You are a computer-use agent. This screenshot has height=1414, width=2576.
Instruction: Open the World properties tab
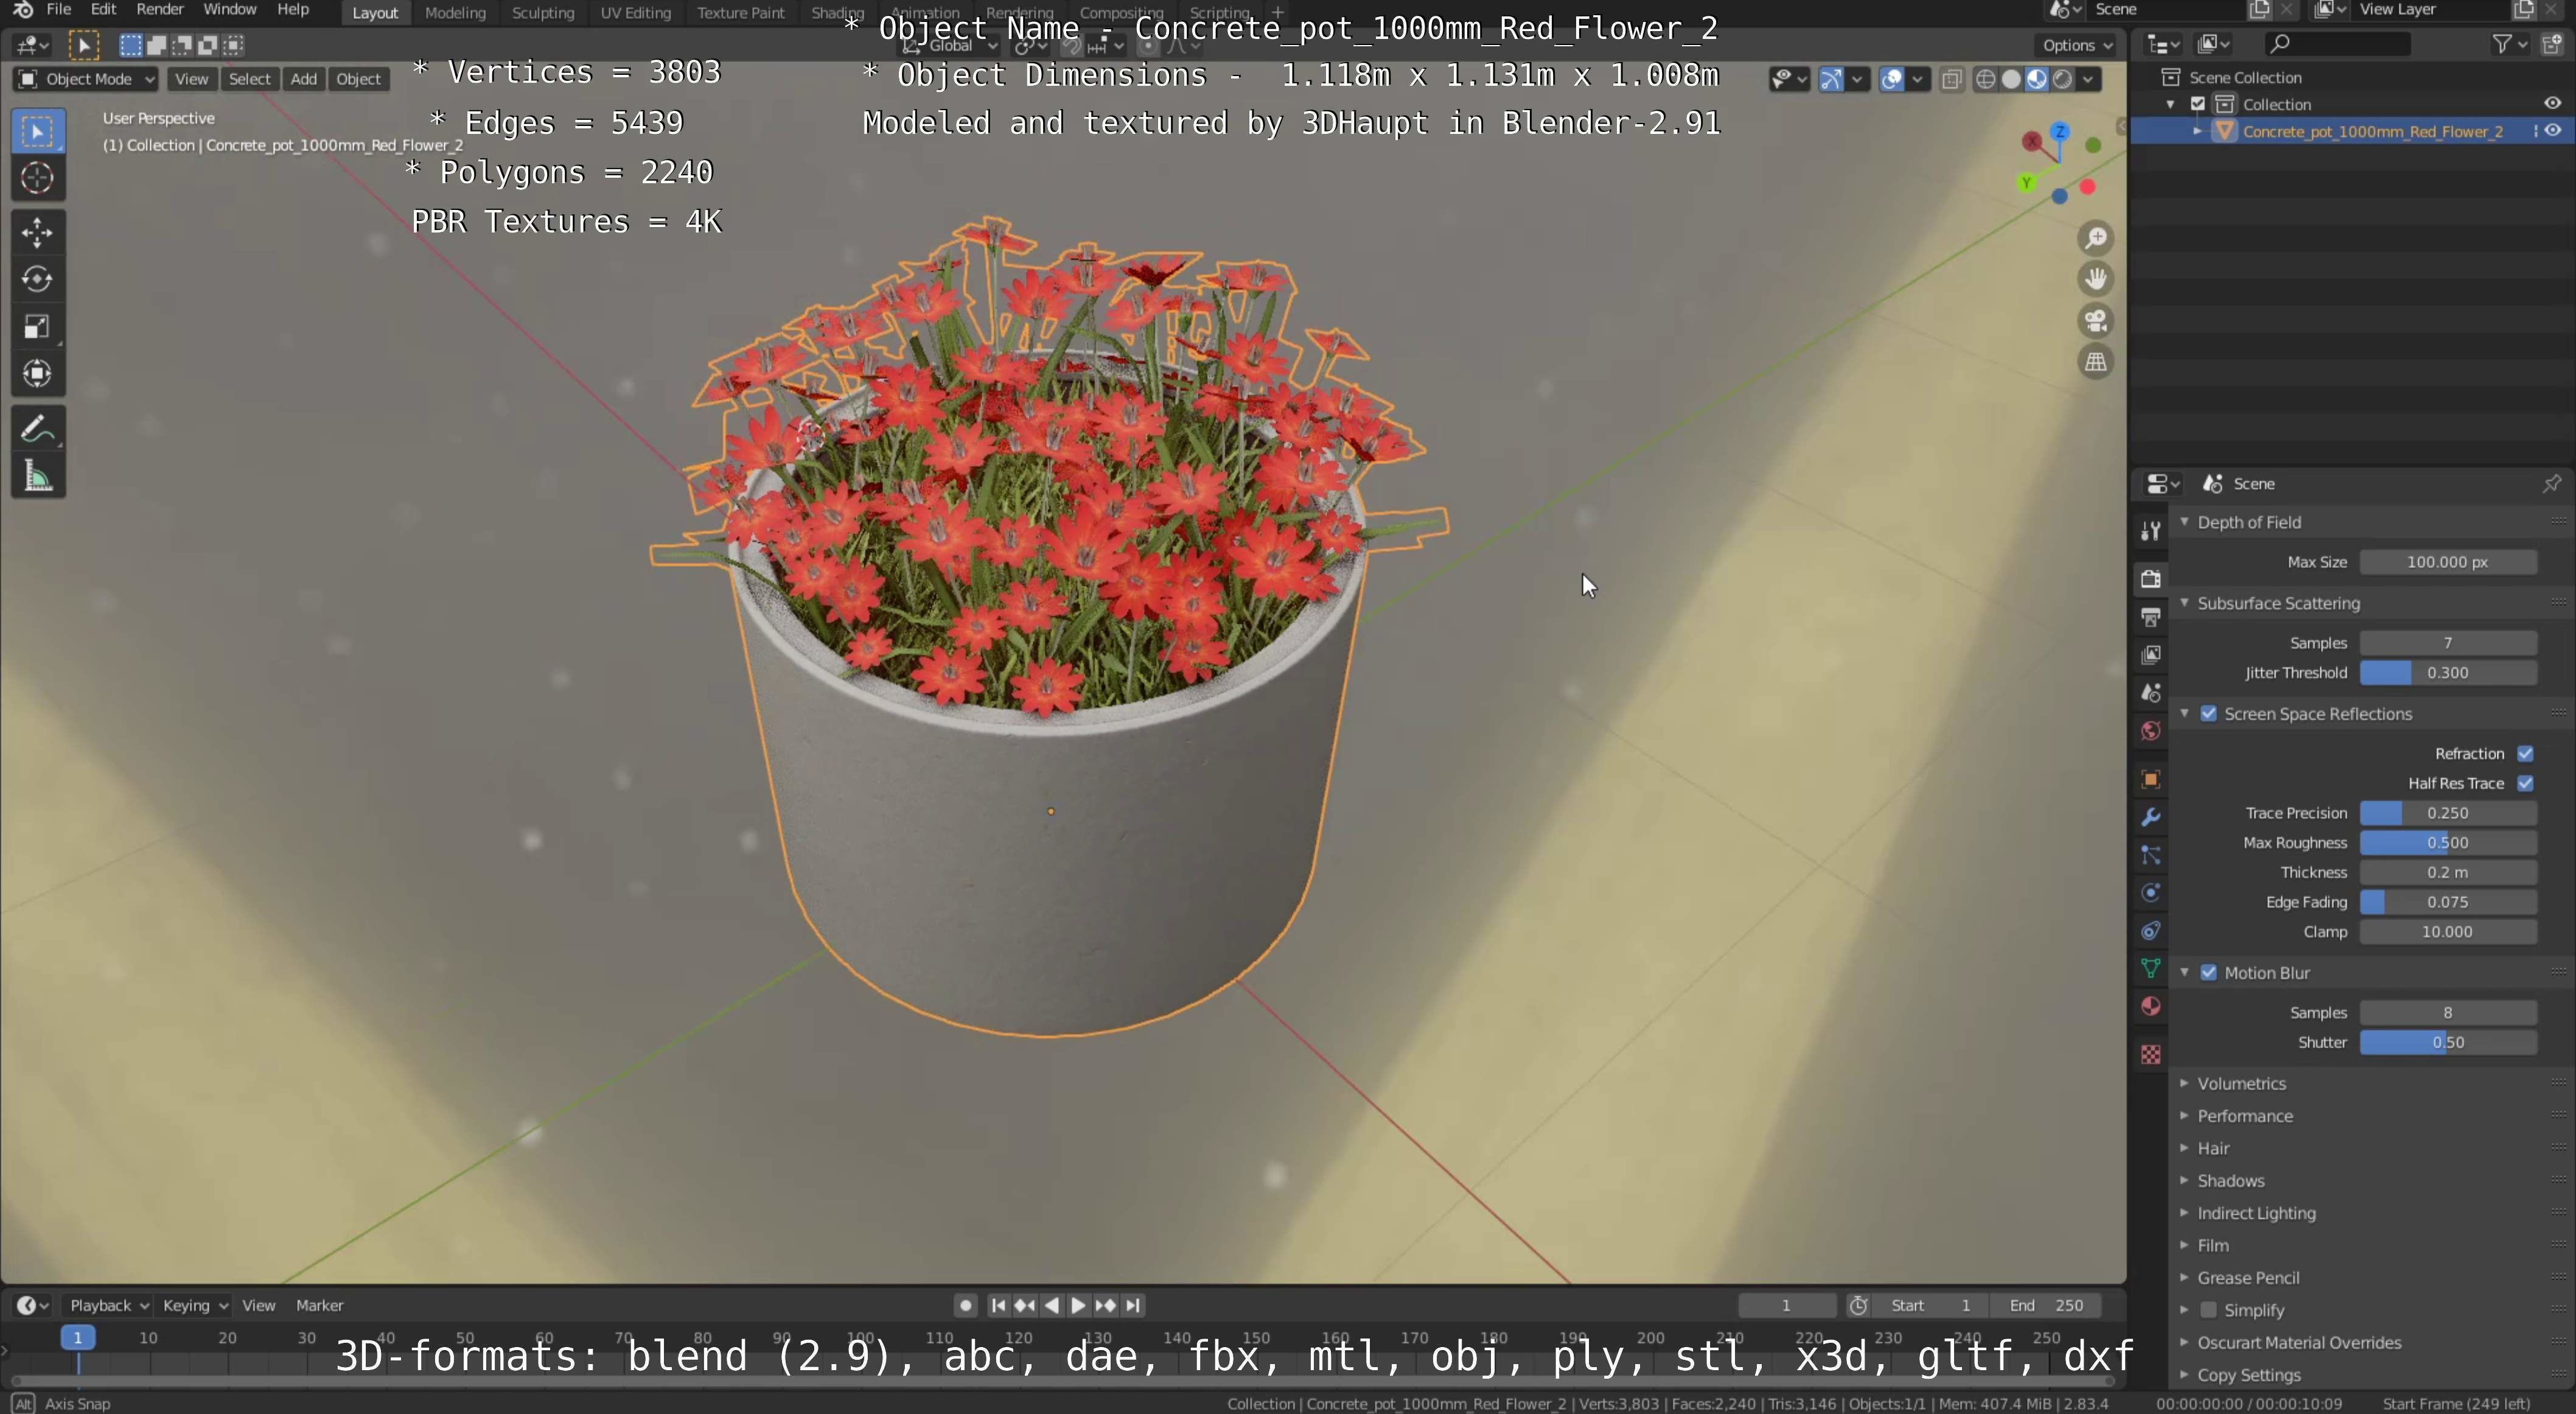(2150, 731)
